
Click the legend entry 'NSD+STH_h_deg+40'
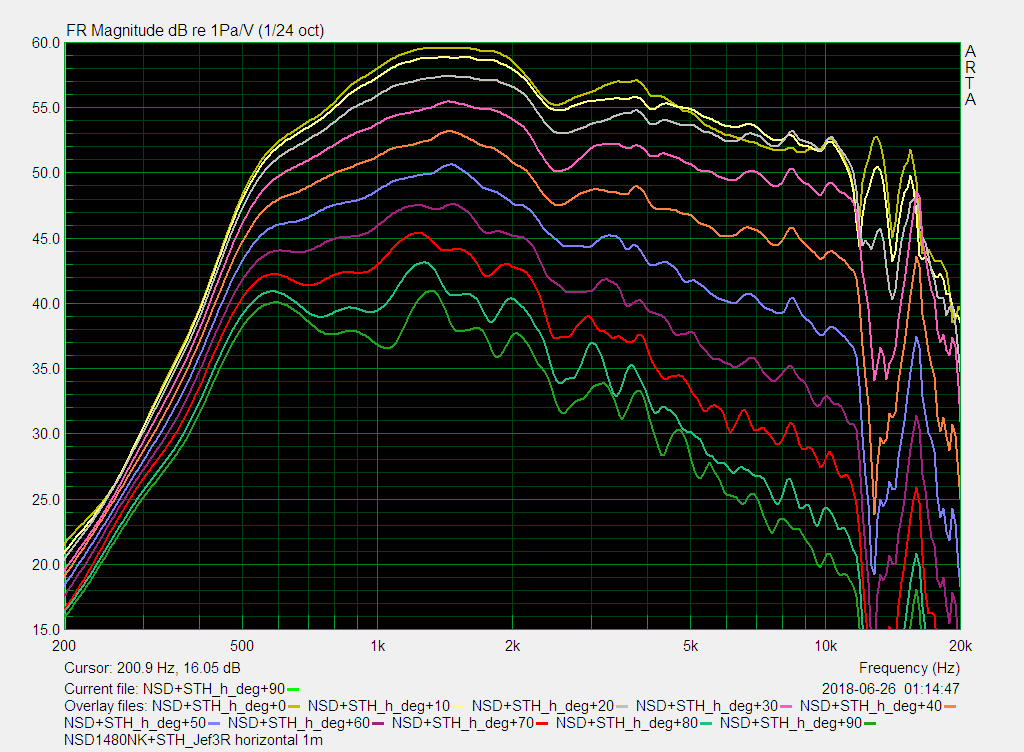coord(871,706)
